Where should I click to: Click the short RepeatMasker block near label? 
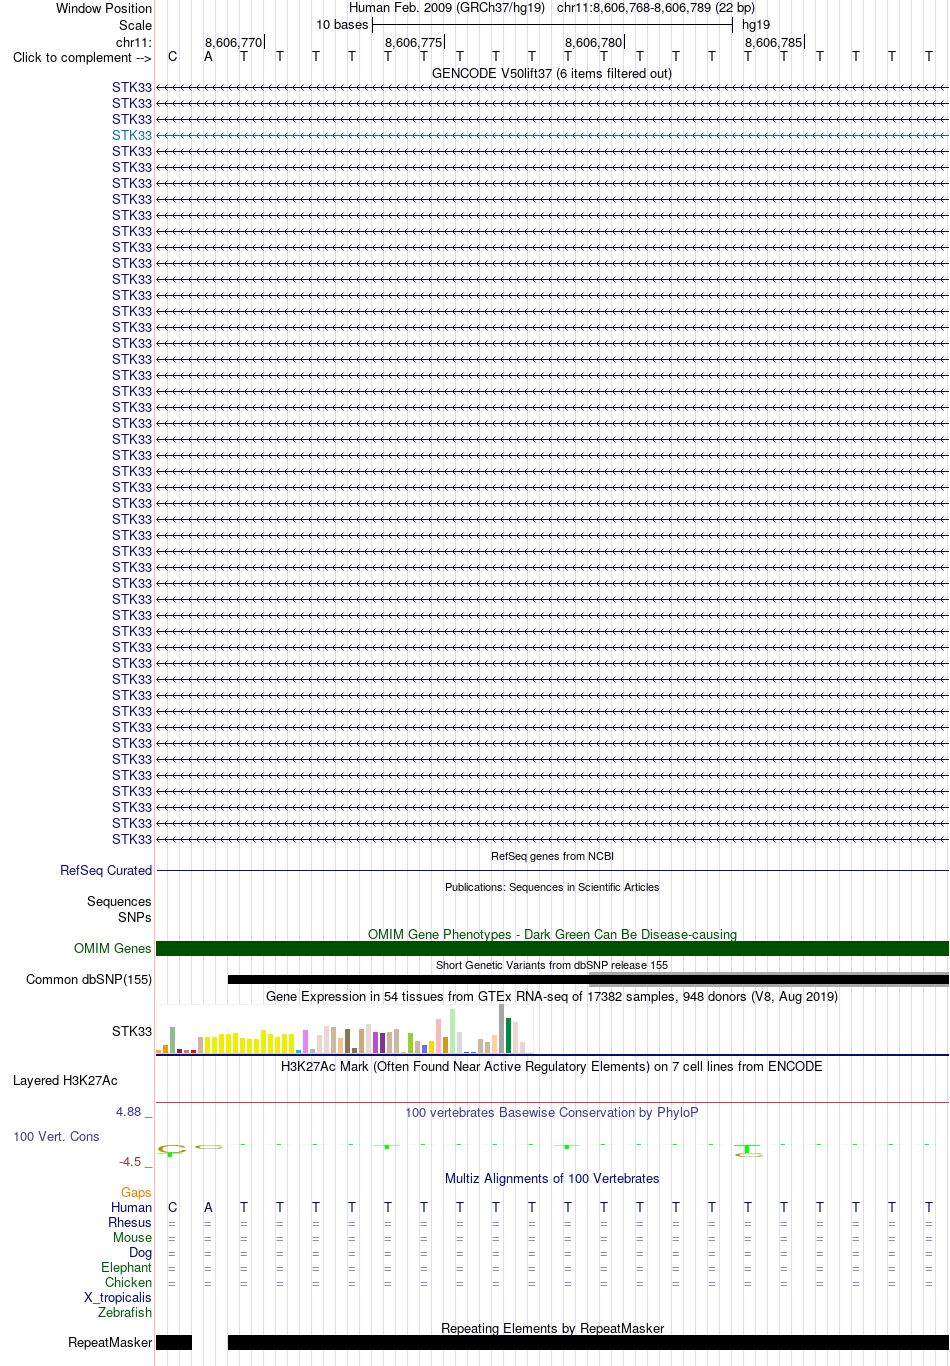click(174, 1342)
